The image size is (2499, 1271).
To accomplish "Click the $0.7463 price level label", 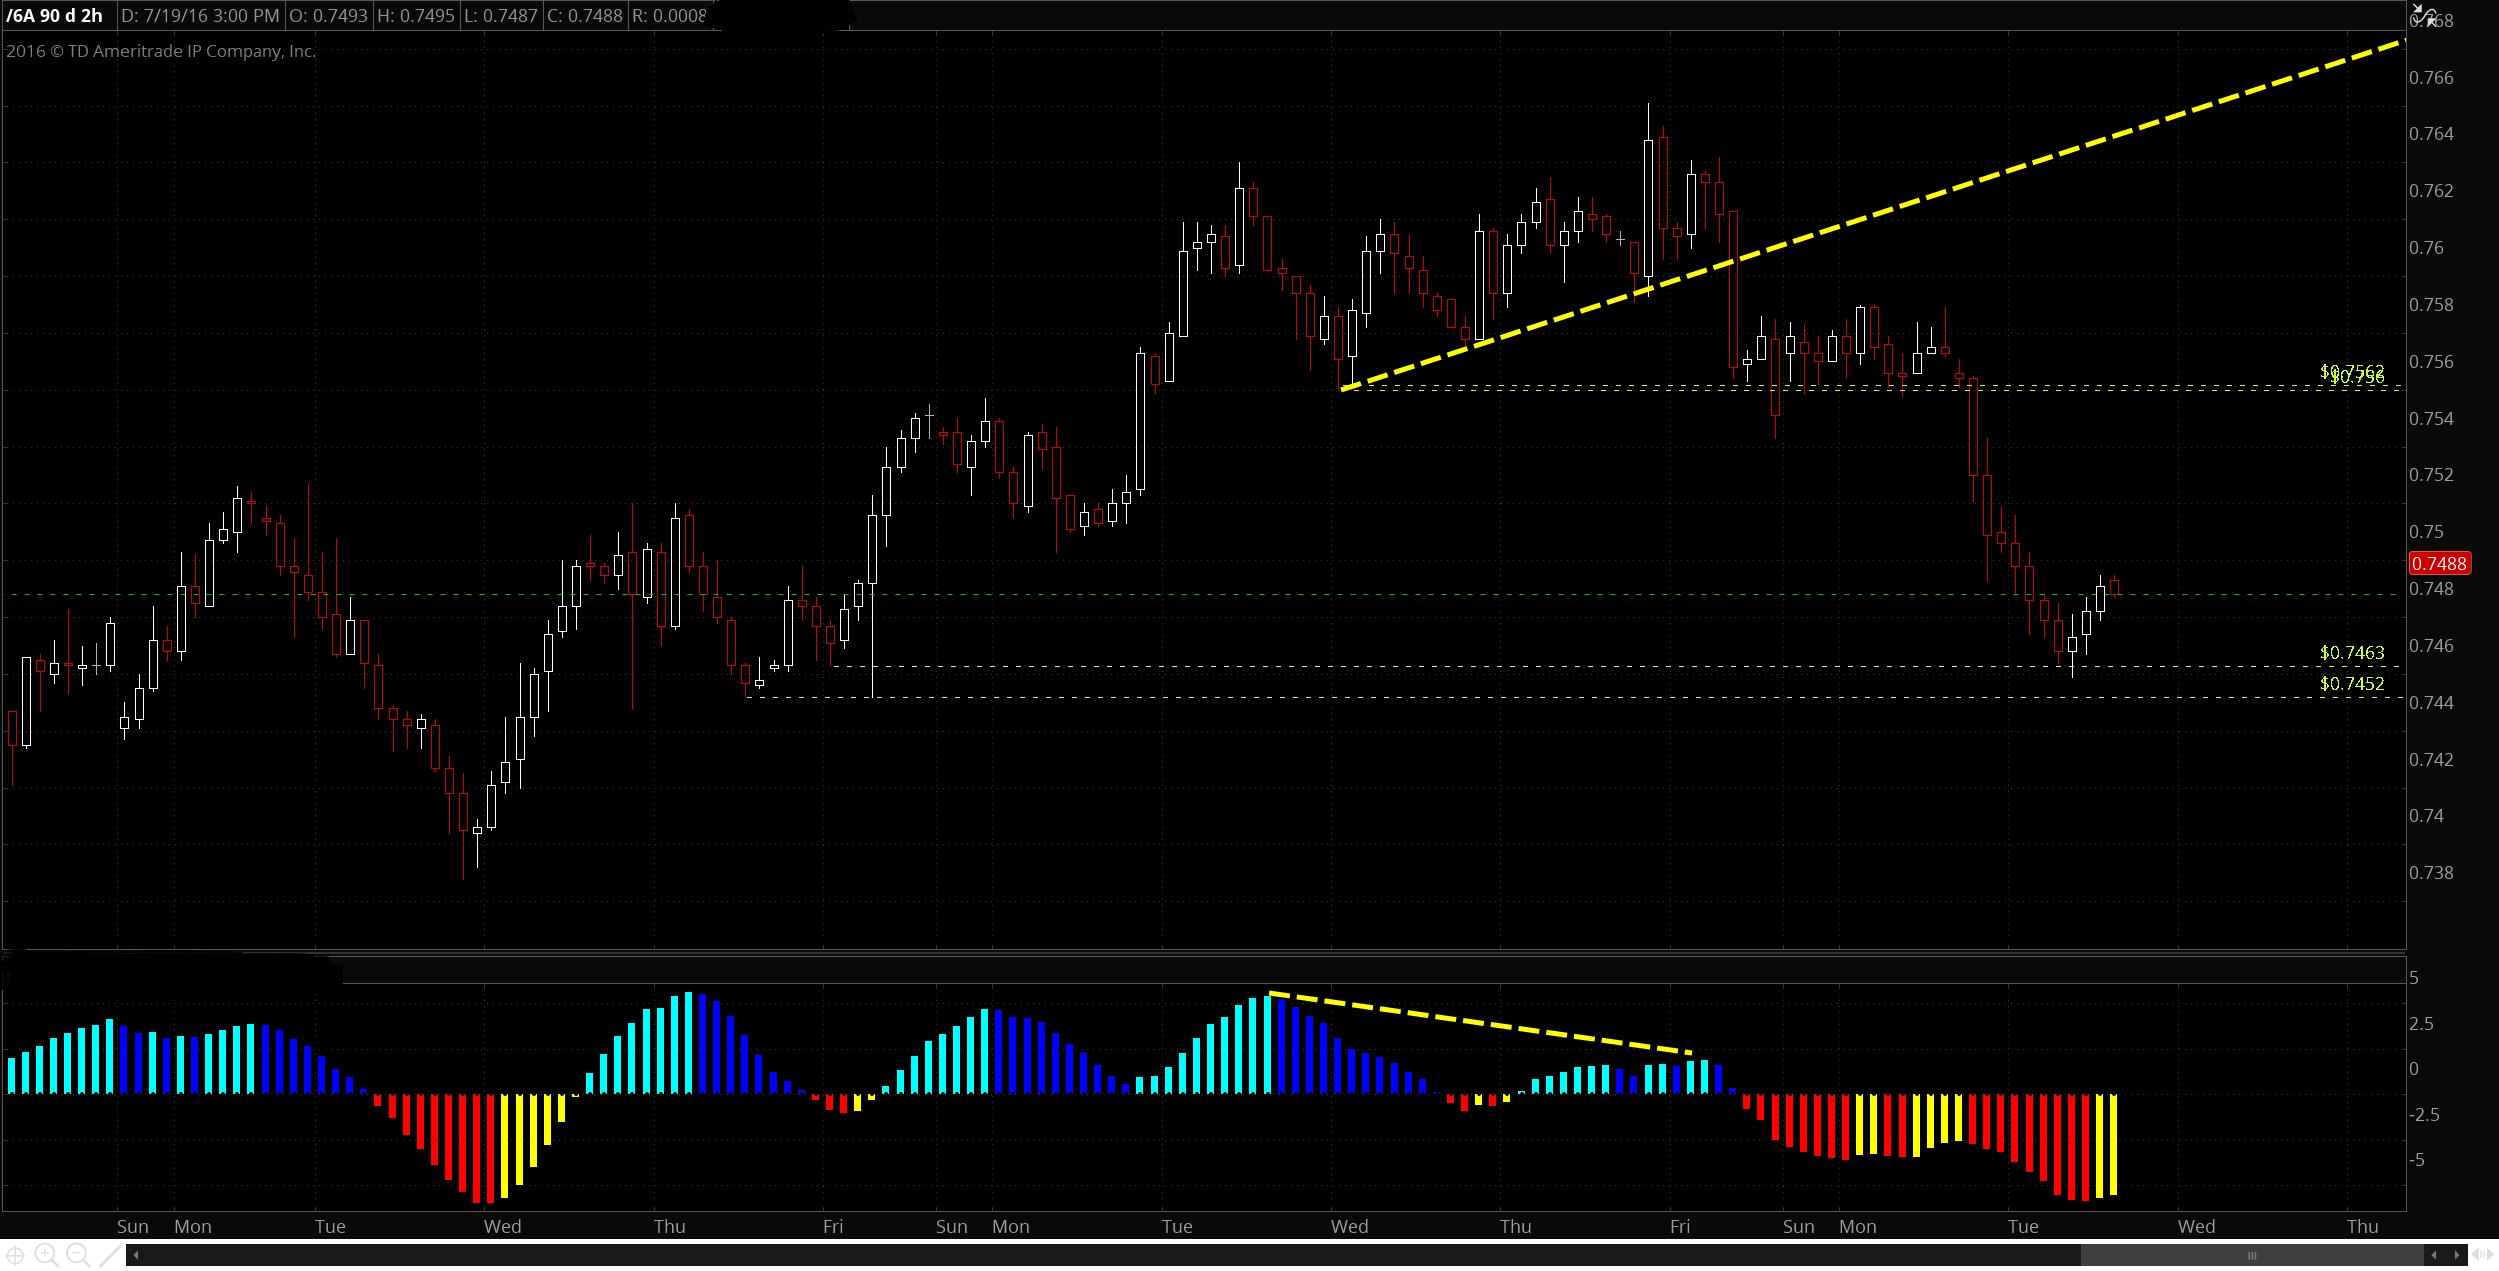I will click(2352, 653).
